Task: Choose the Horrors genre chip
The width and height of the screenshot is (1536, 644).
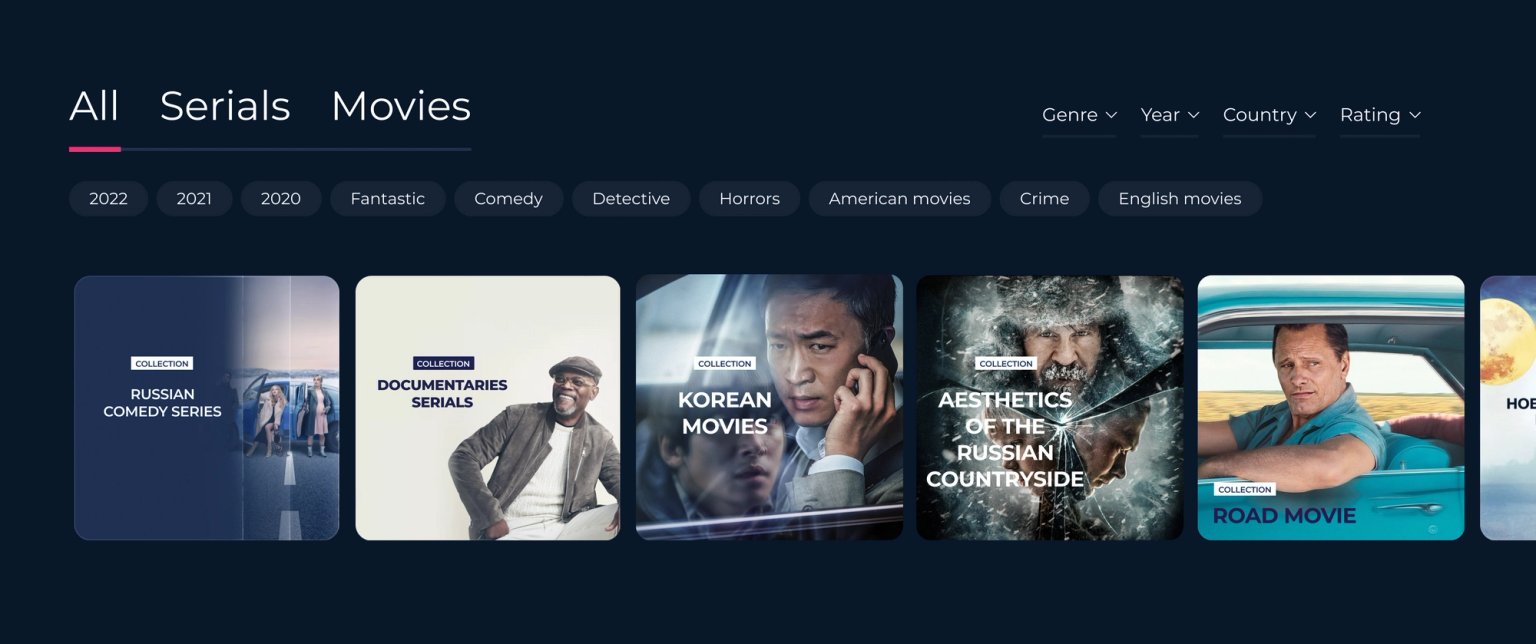Action: click(749, 199)
